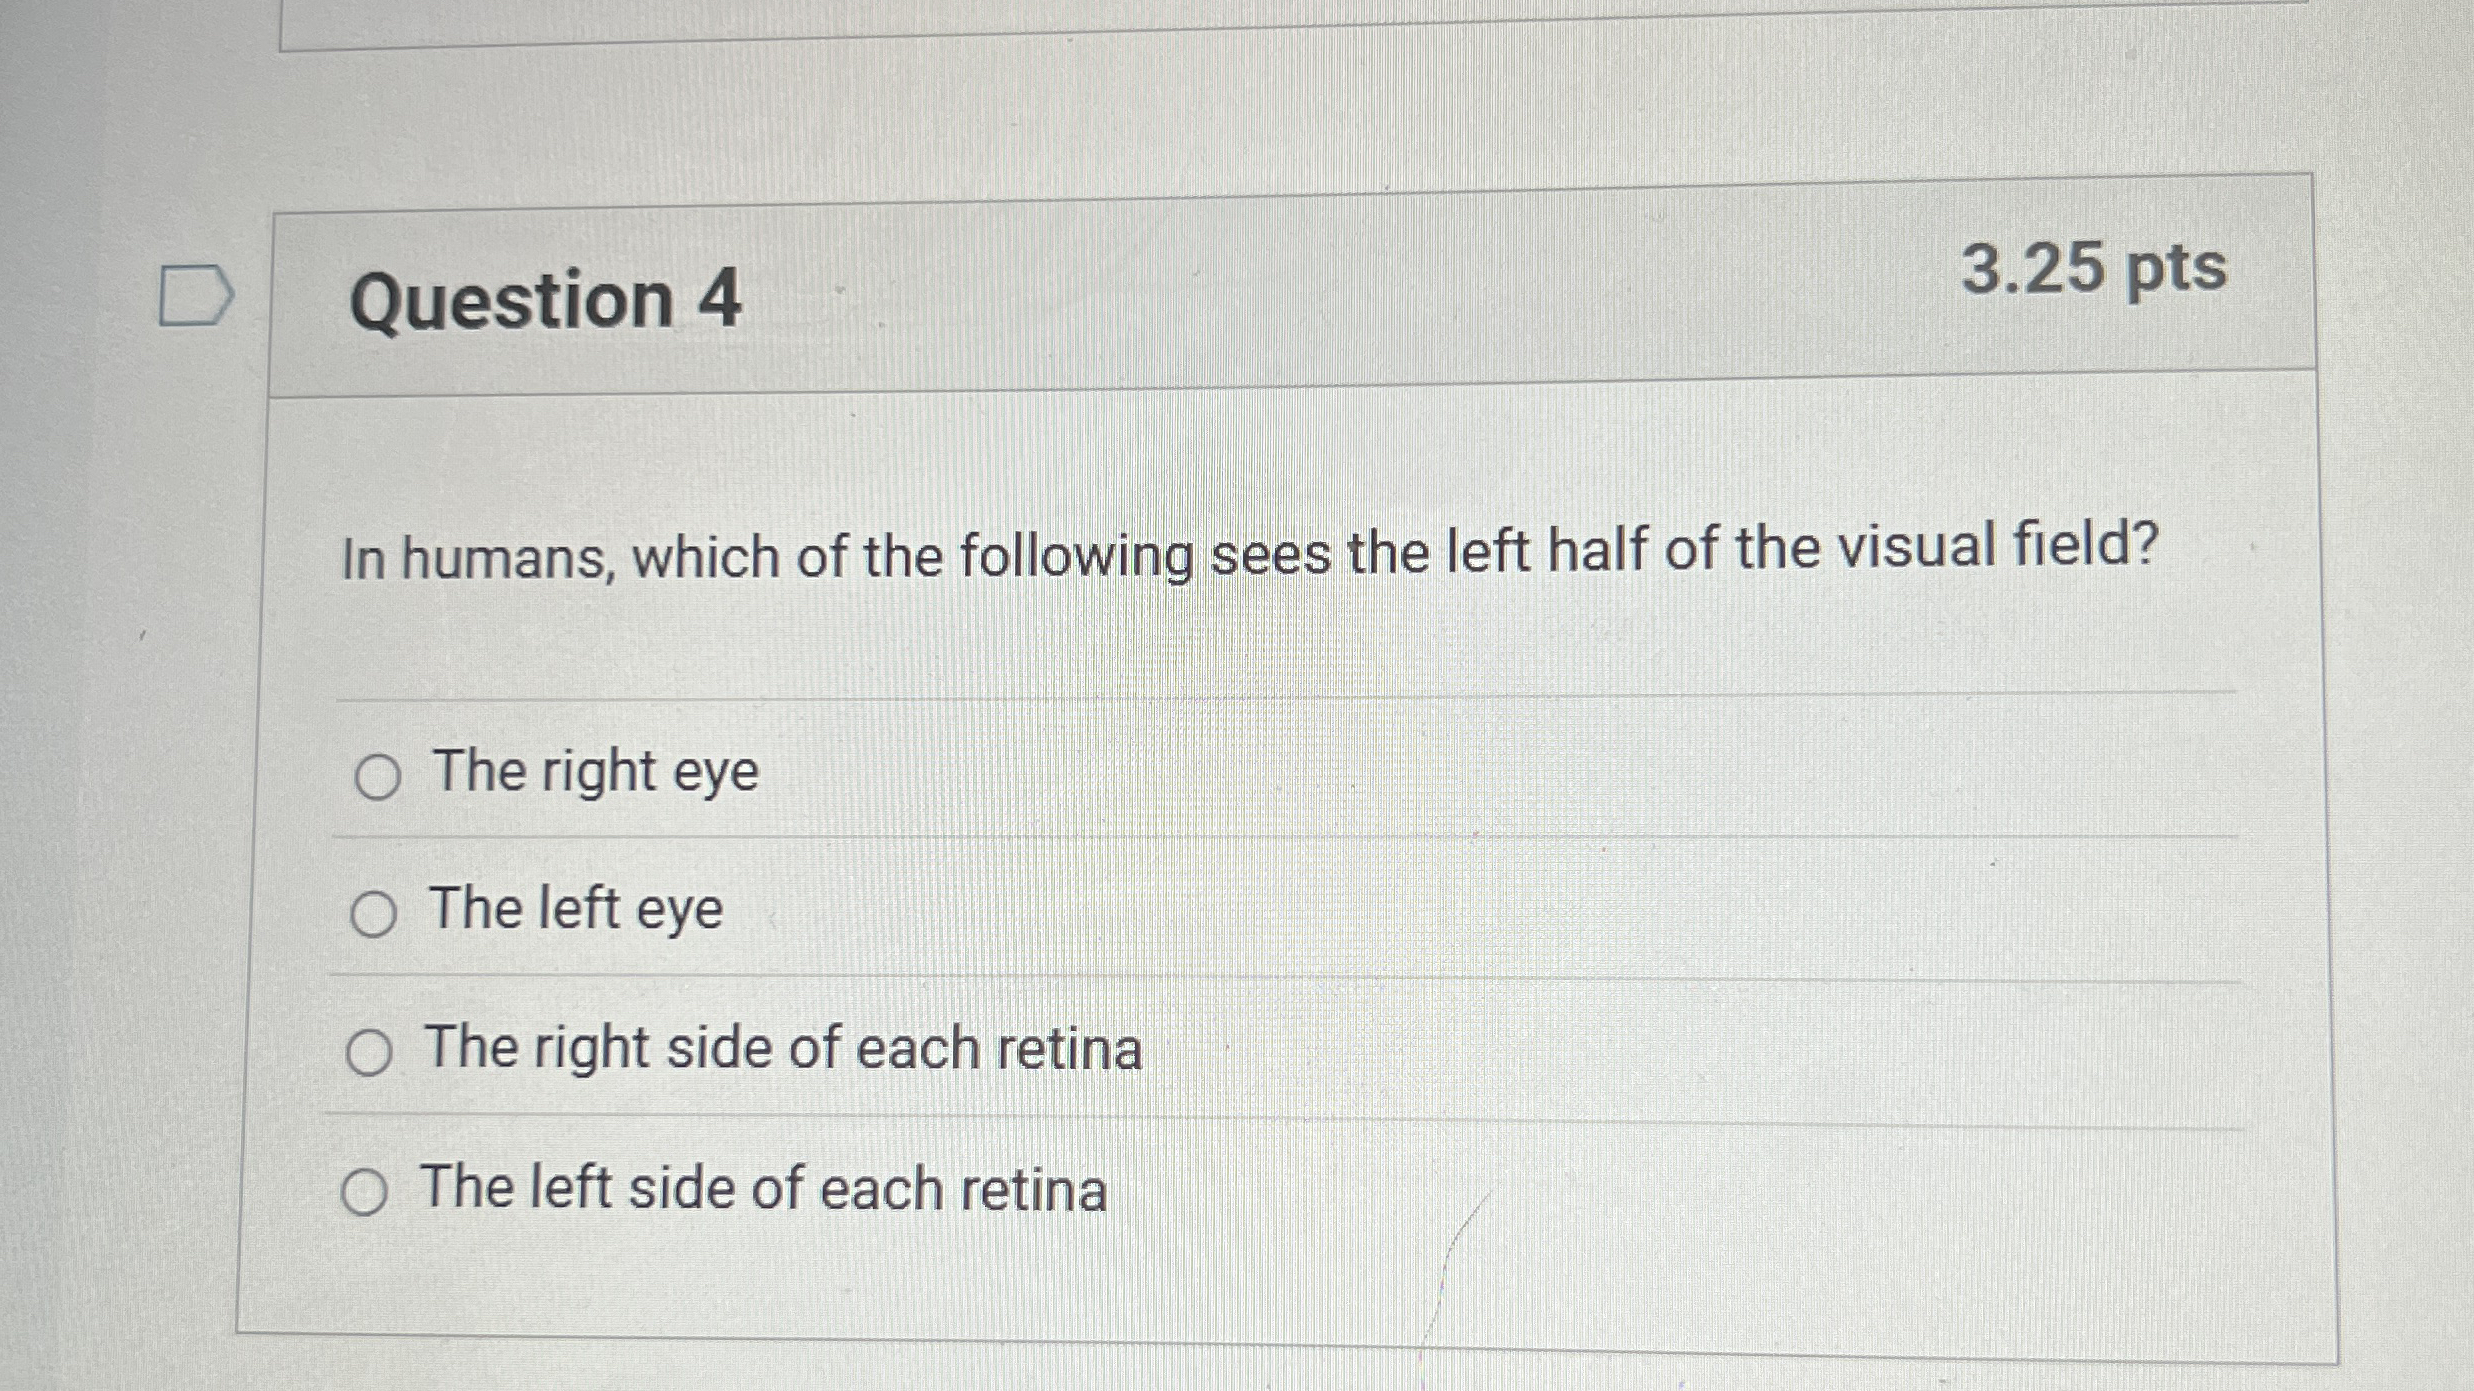
Task: Flag Question 4 using the bookmark icon
Action: (197, 295)
